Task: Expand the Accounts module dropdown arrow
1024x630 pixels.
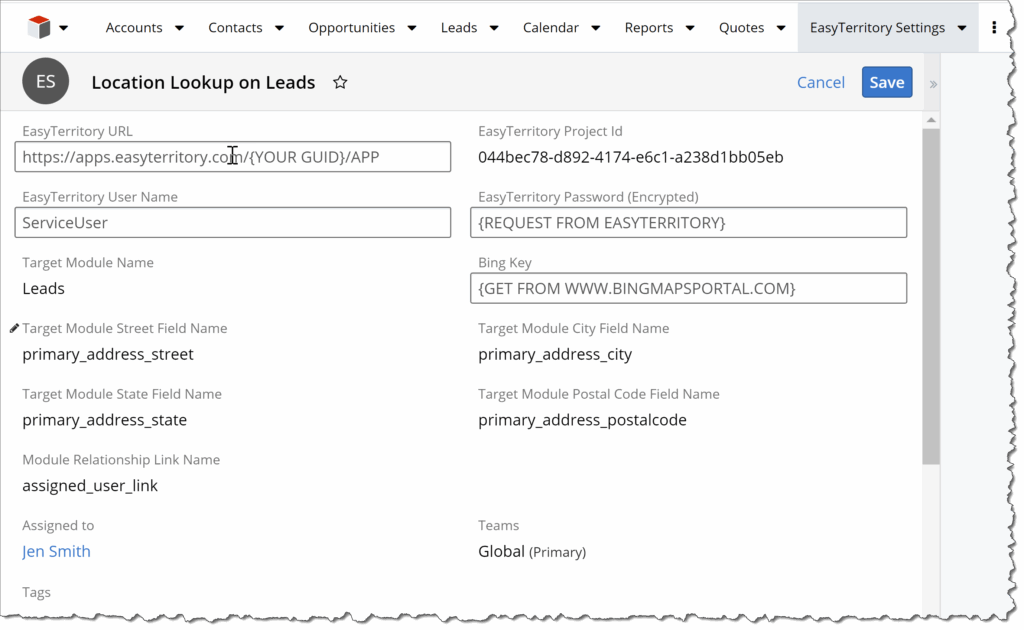Action: (x=179, y=28)
